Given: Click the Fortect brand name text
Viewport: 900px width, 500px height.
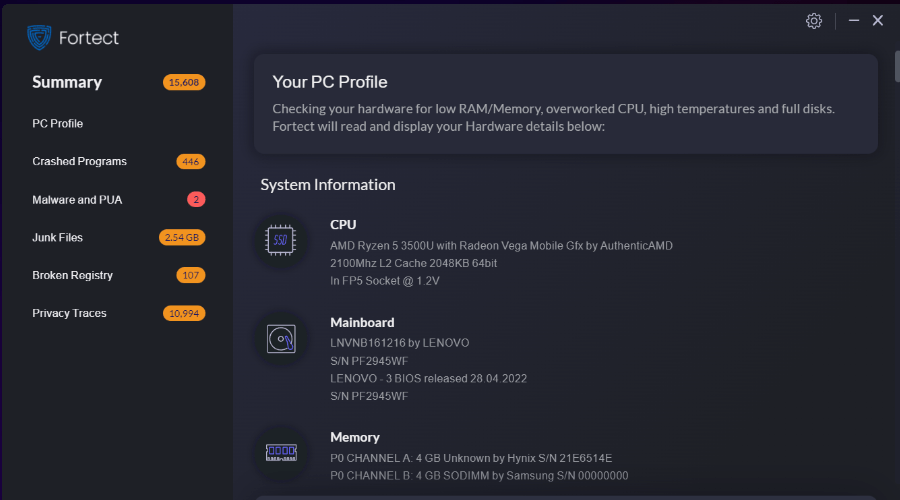Looking at the screenshot, I should [x=88, y=38].
